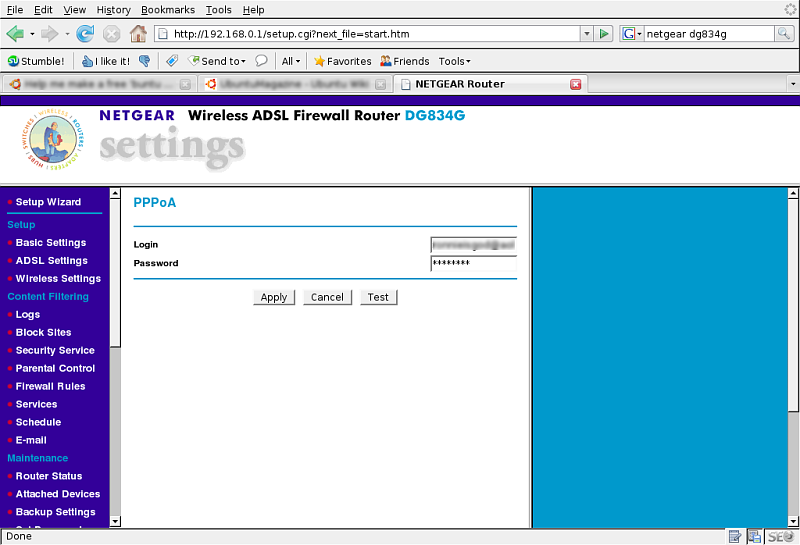
Task: Close the NETGEAR Router tab
Action: click(x=576, y=84)
